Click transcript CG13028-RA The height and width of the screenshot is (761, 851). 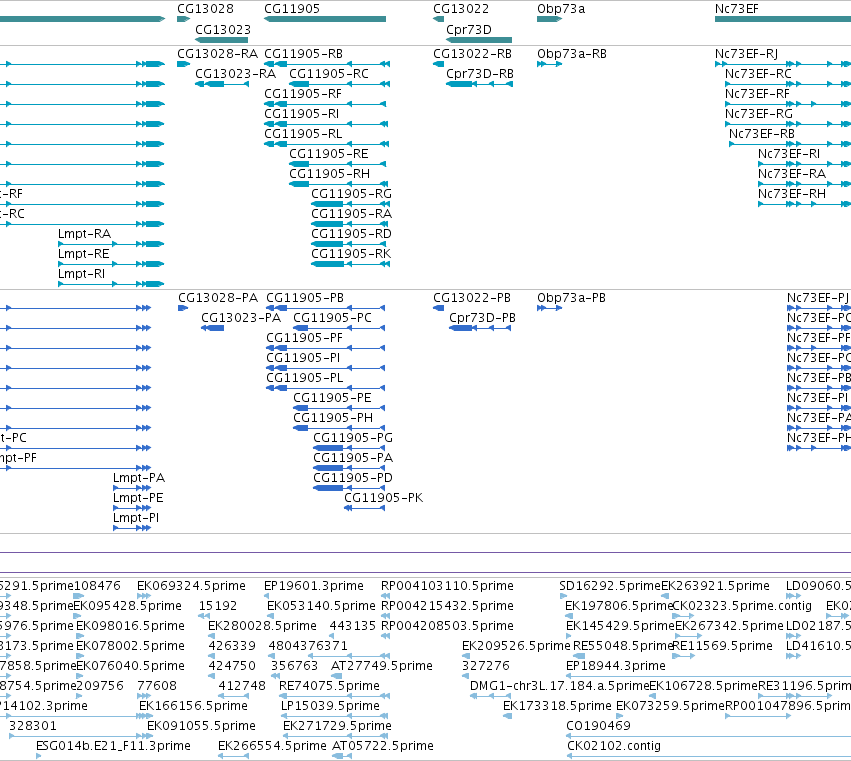click(x=218, y=54)
